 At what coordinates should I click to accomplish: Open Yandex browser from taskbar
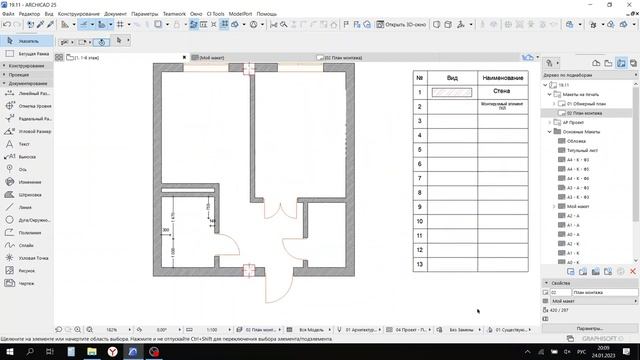click(x=113, y=351)
